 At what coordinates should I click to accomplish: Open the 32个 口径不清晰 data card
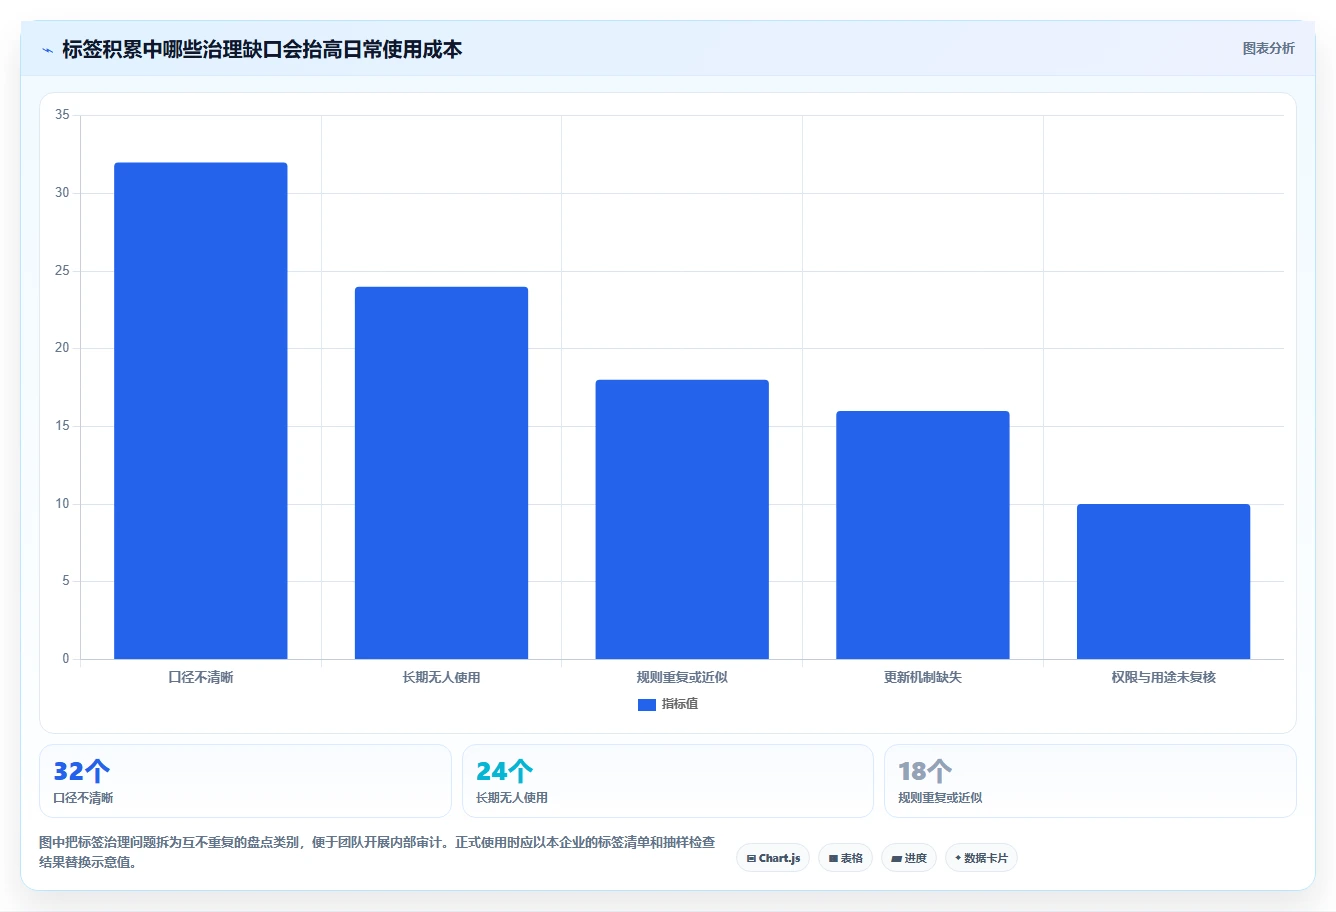coord(245,781)
